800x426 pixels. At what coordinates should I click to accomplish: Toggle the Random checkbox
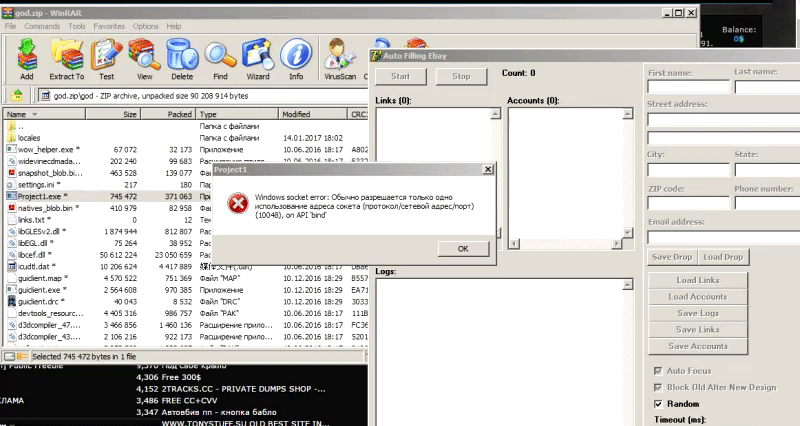pyautogui.click(x=658, y=404)
